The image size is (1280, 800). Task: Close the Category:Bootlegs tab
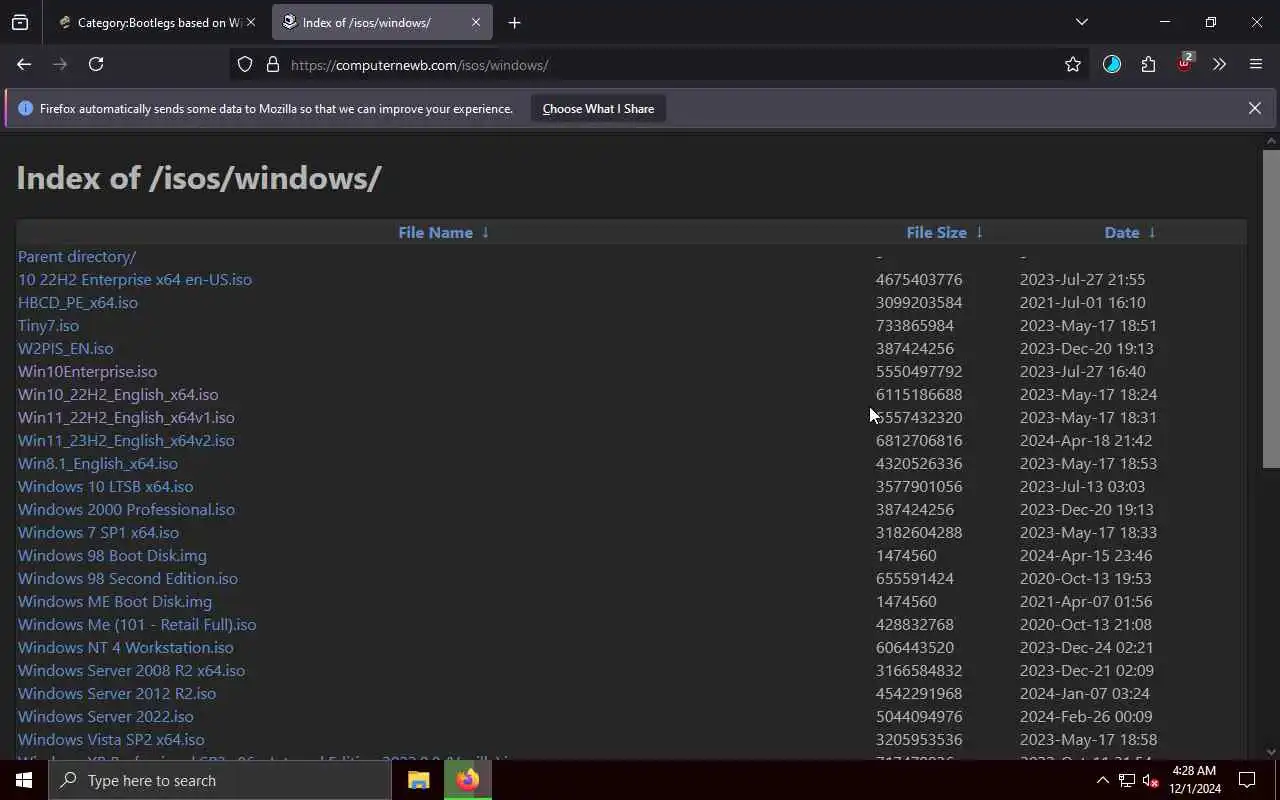point(250,22)
